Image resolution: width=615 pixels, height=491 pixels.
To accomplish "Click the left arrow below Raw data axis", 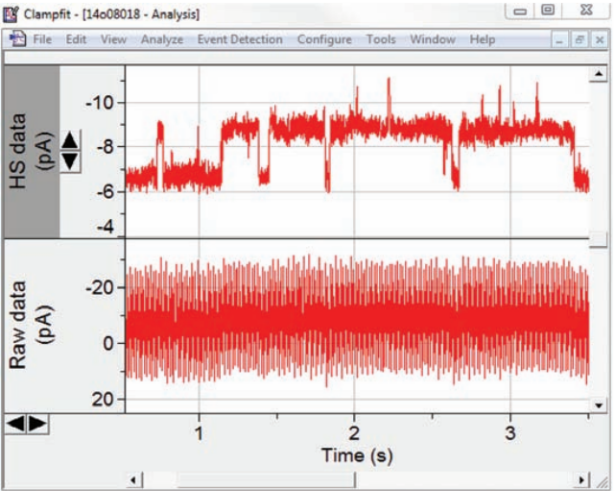I will pos(15,424).
